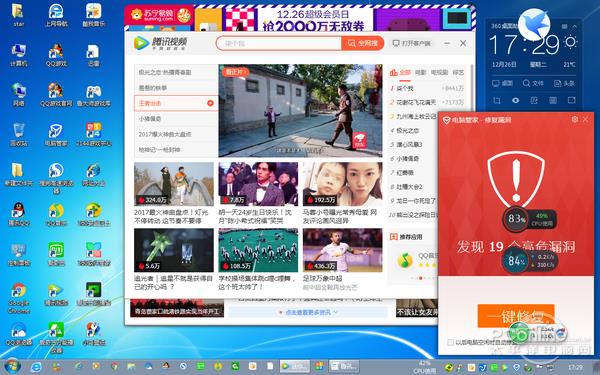
Task: Open Internet Explorer from the taskbar
Action: pos(36,367)
